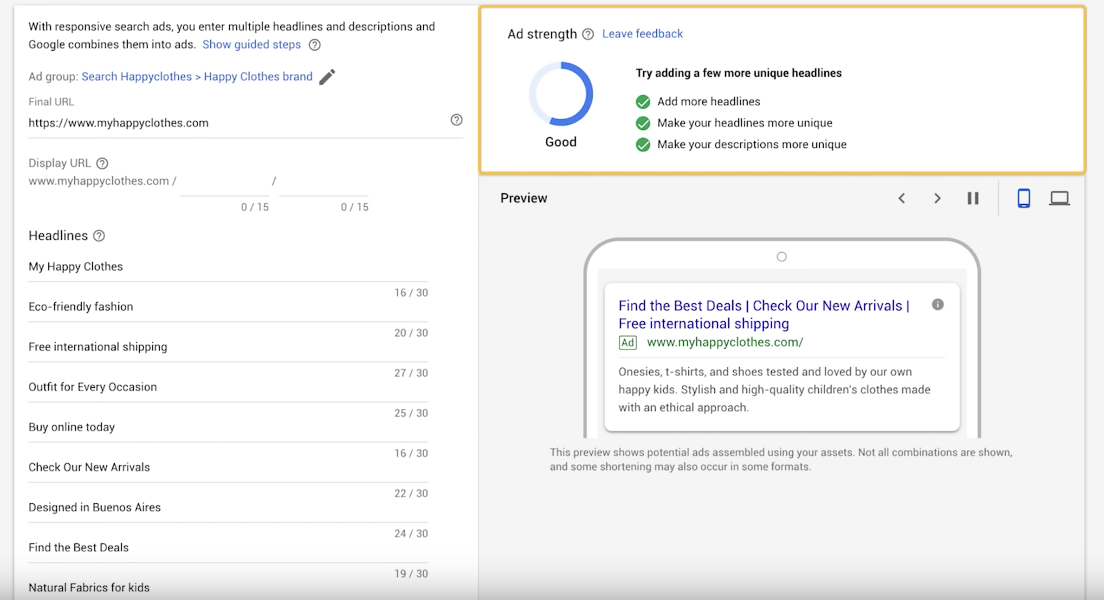Edit the 'Check Our New Arrivals' headline field
The image size is (1104, 600).
click(x=228, y=468)
